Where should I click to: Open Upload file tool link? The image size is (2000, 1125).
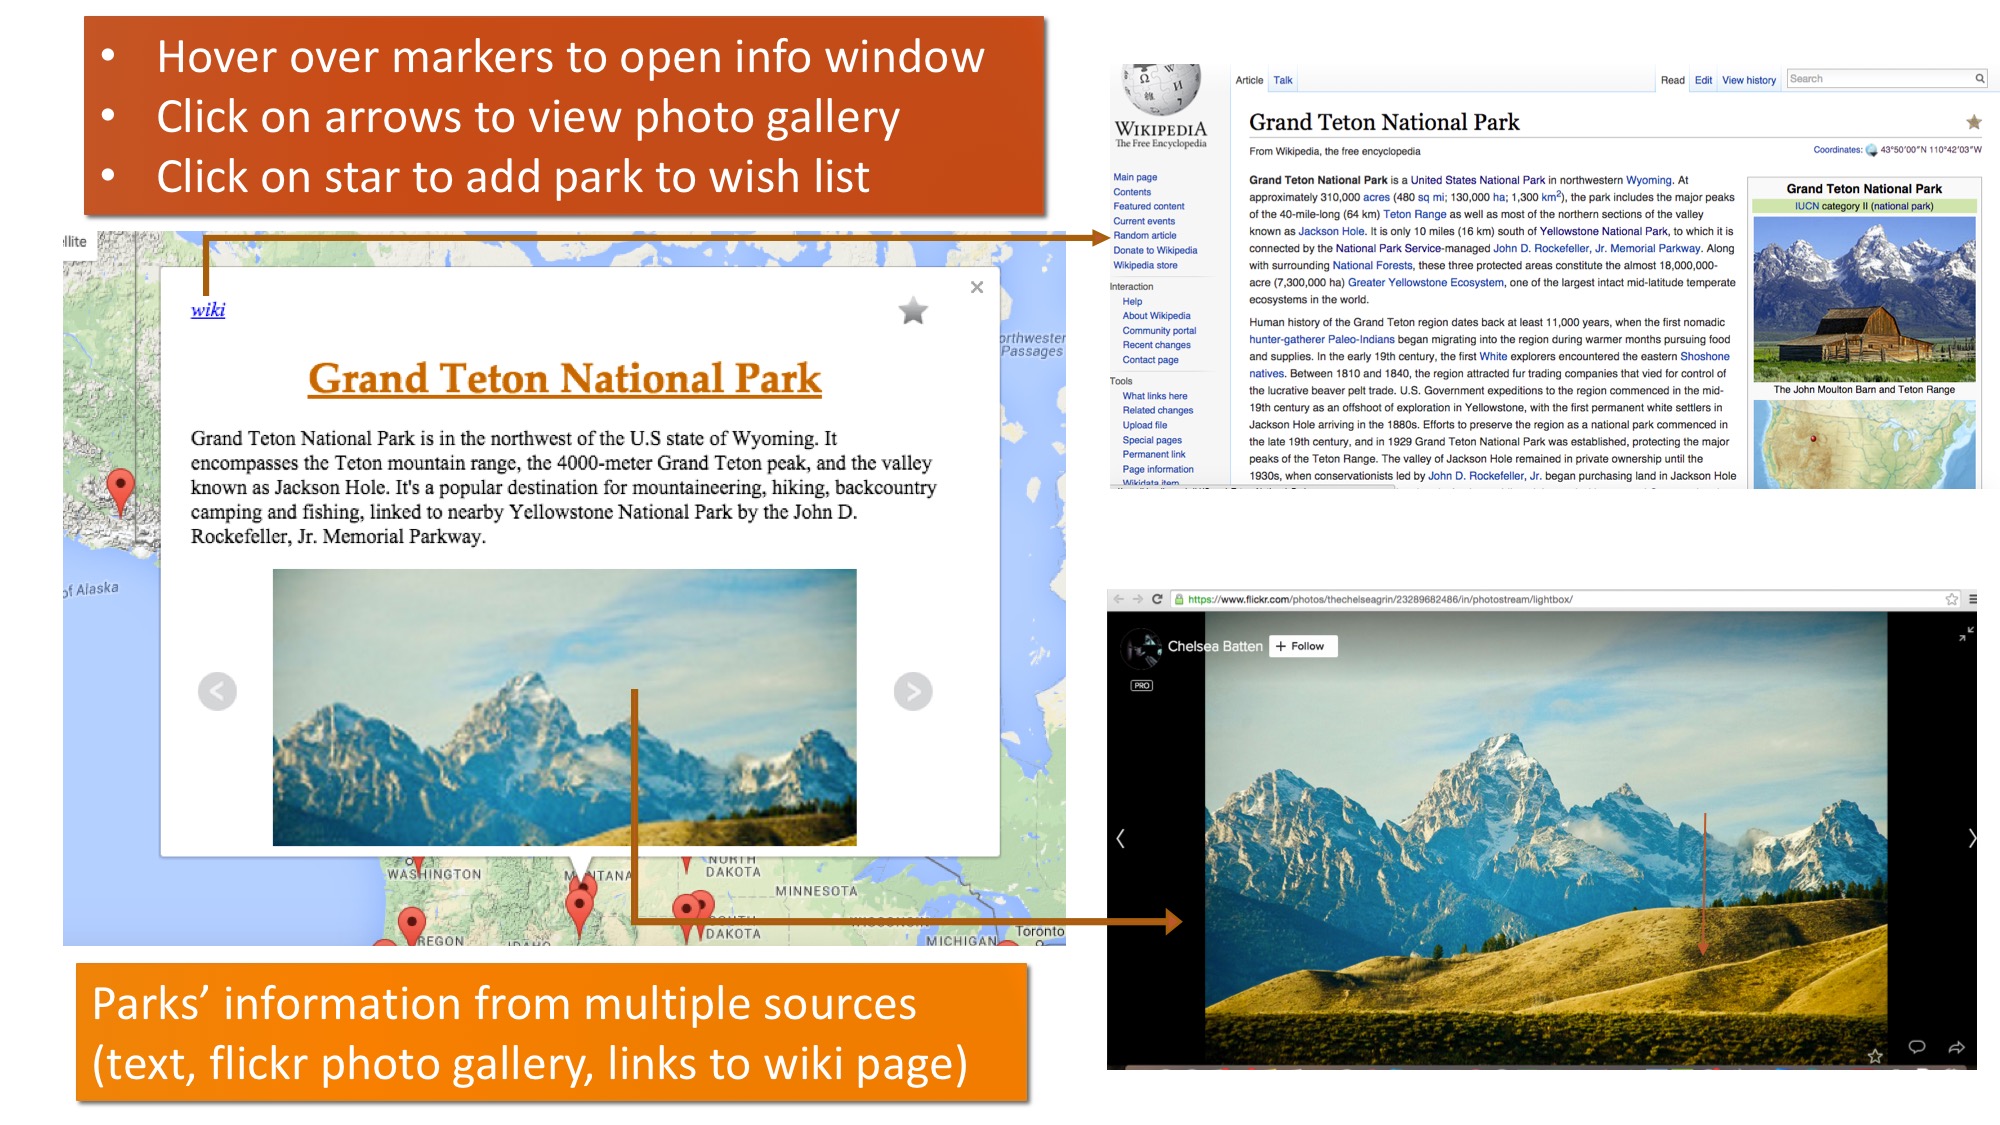[1145, 425]
